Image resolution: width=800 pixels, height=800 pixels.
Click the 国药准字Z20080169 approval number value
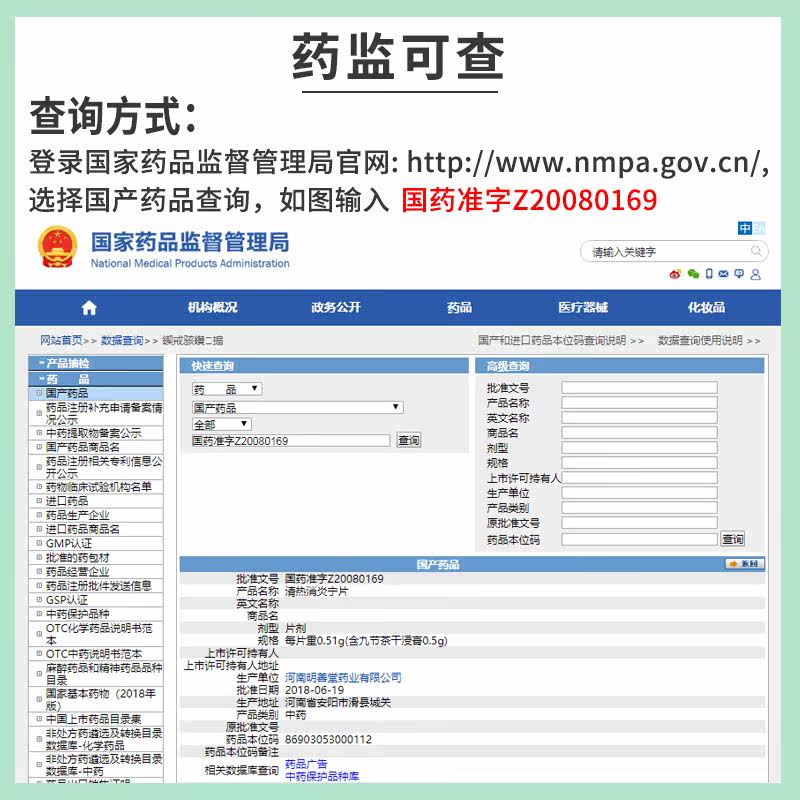pyautogui.click(x=334, y=579)
